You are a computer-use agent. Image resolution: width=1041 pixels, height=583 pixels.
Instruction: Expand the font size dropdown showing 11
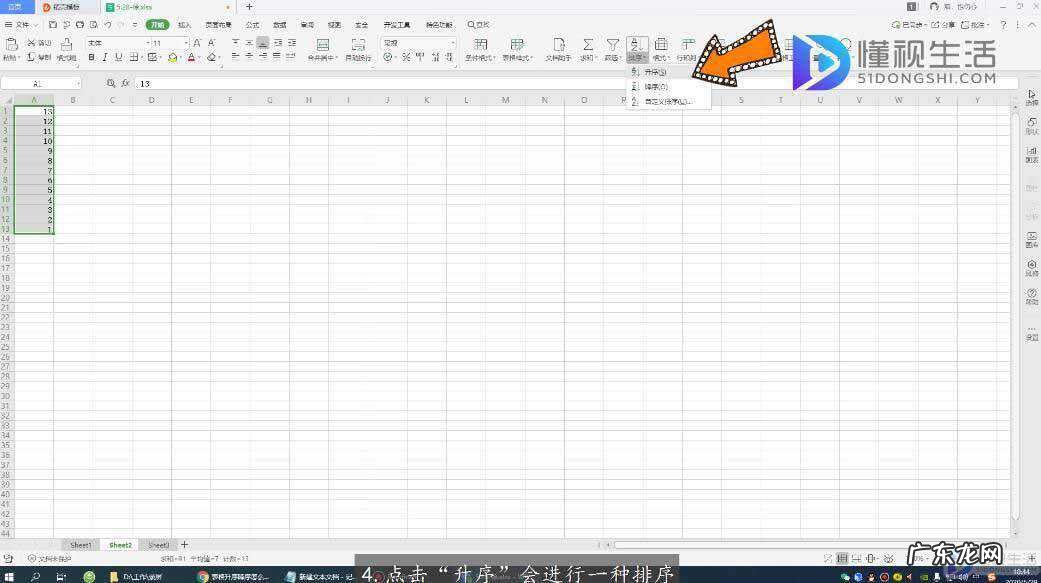[x=186, y=43]
